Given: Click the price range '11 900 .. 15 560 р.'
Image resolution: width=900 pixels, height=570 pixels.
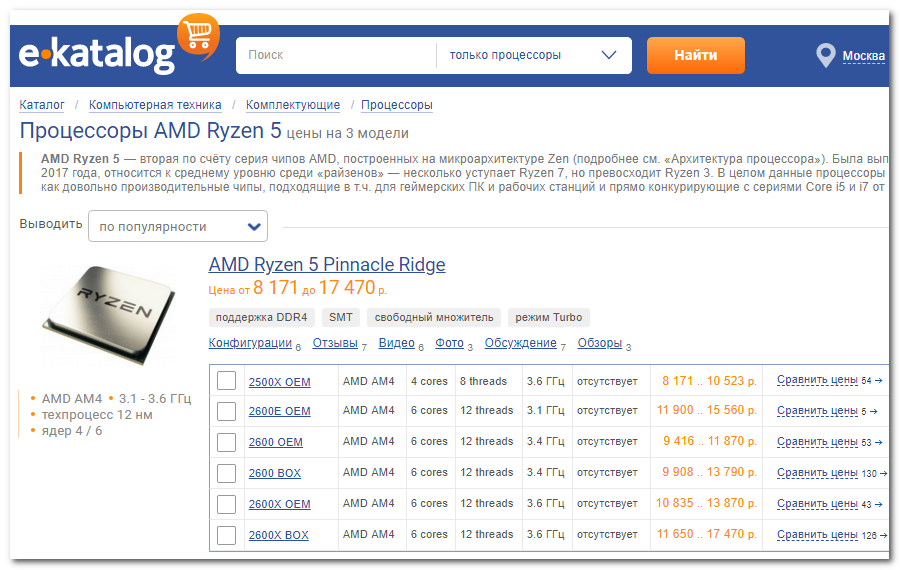Looking at the screenshot, I should 707,410.
